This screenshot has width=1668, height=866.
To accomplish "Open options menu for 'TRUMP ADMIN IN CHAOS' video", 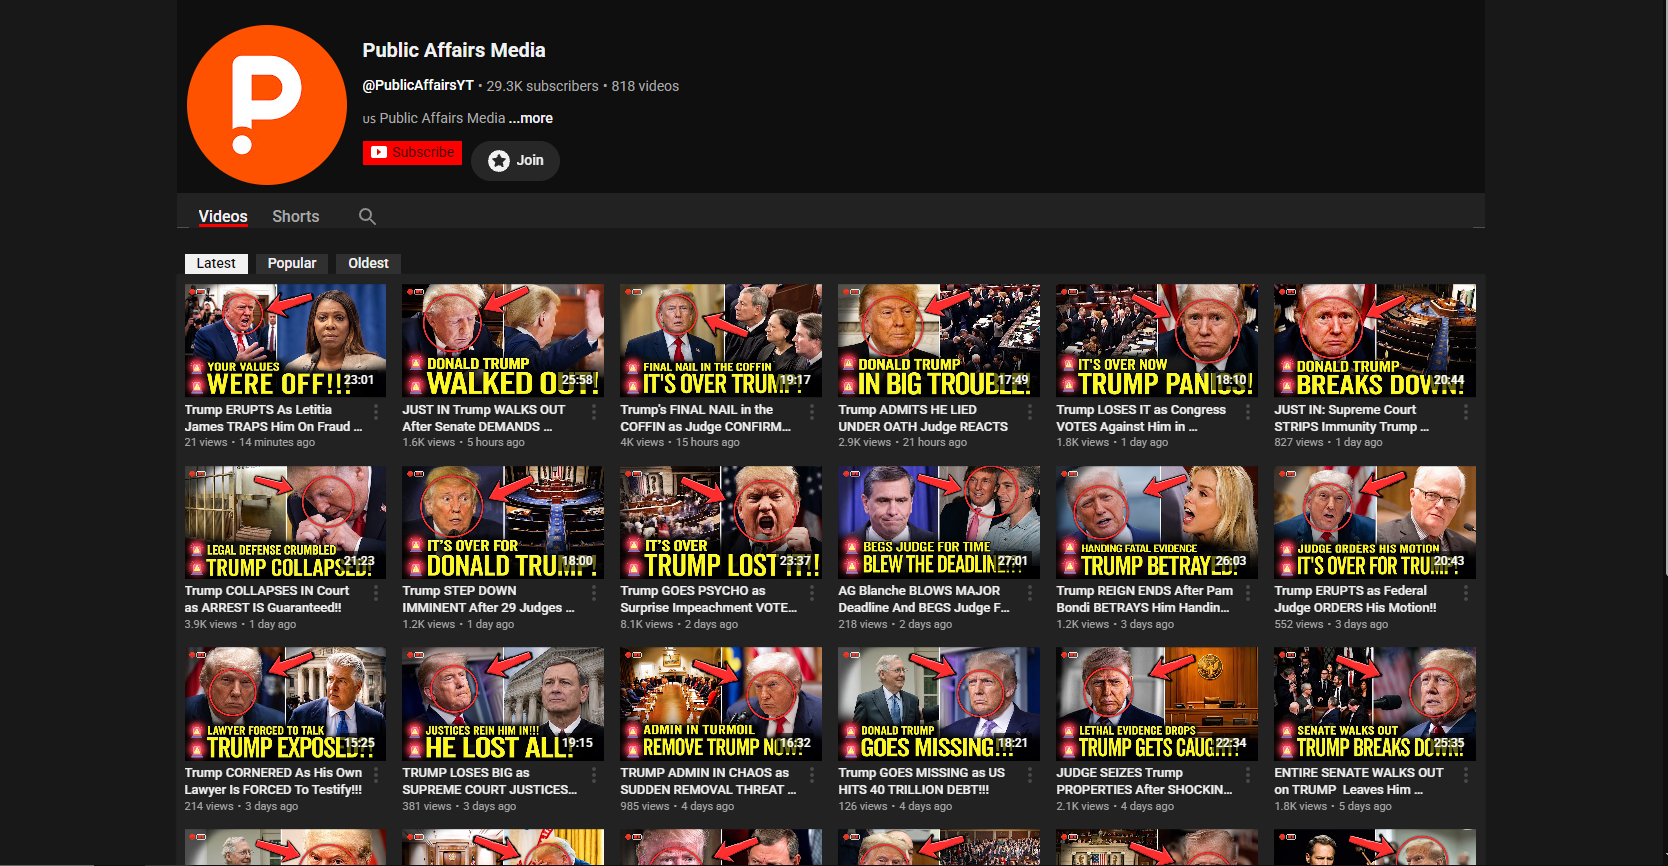I will [x=812, y=775].
